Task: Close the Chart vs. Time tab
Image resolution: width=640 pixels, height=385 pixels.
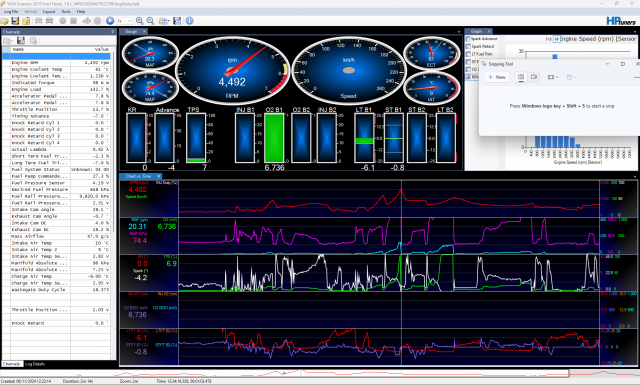Action: pos(159,176)
